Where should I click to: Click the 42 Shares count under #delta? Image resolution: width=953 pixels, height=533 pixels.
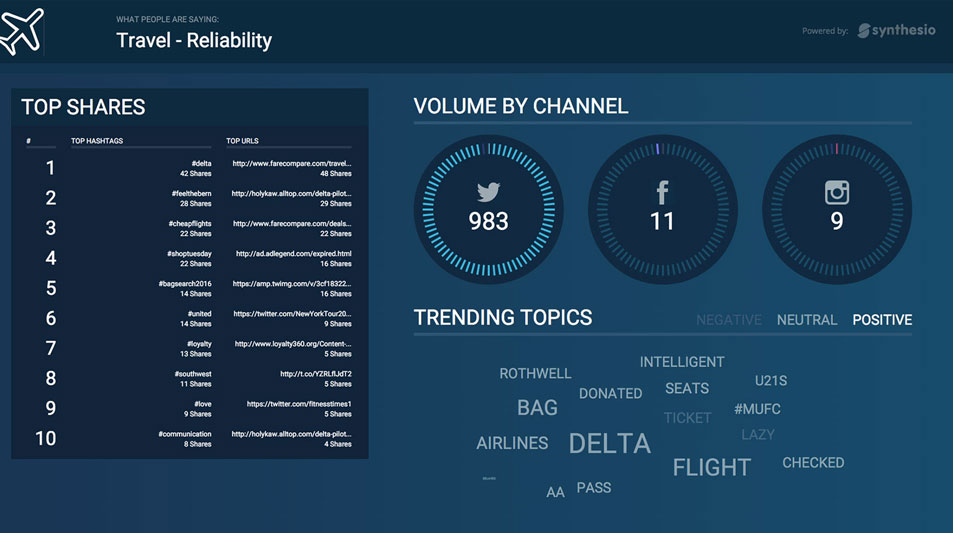[x=196, y=174]
